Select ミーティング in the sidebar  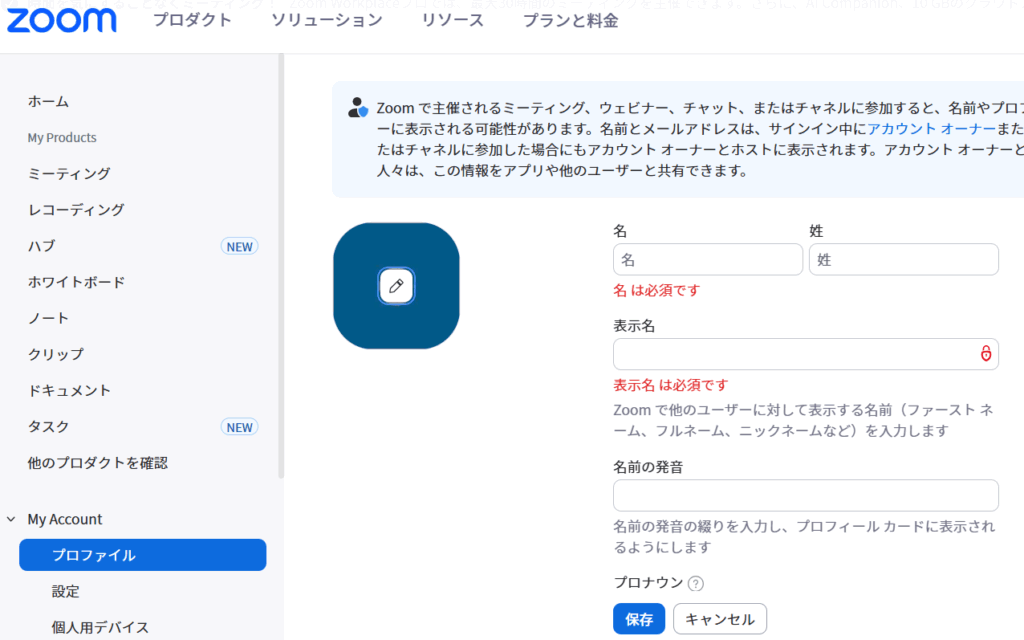pos(69,174)
